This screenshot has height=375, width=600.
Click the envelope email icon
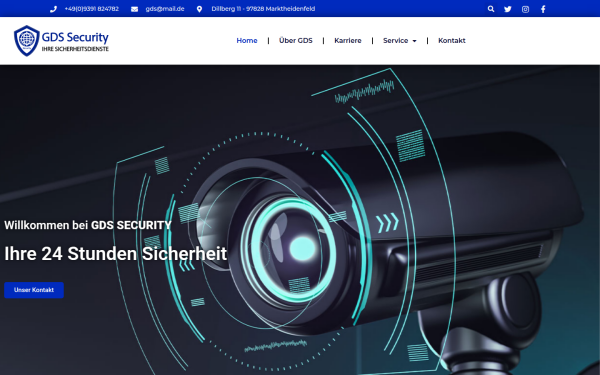pyautogui.click(x=134, y=9)
